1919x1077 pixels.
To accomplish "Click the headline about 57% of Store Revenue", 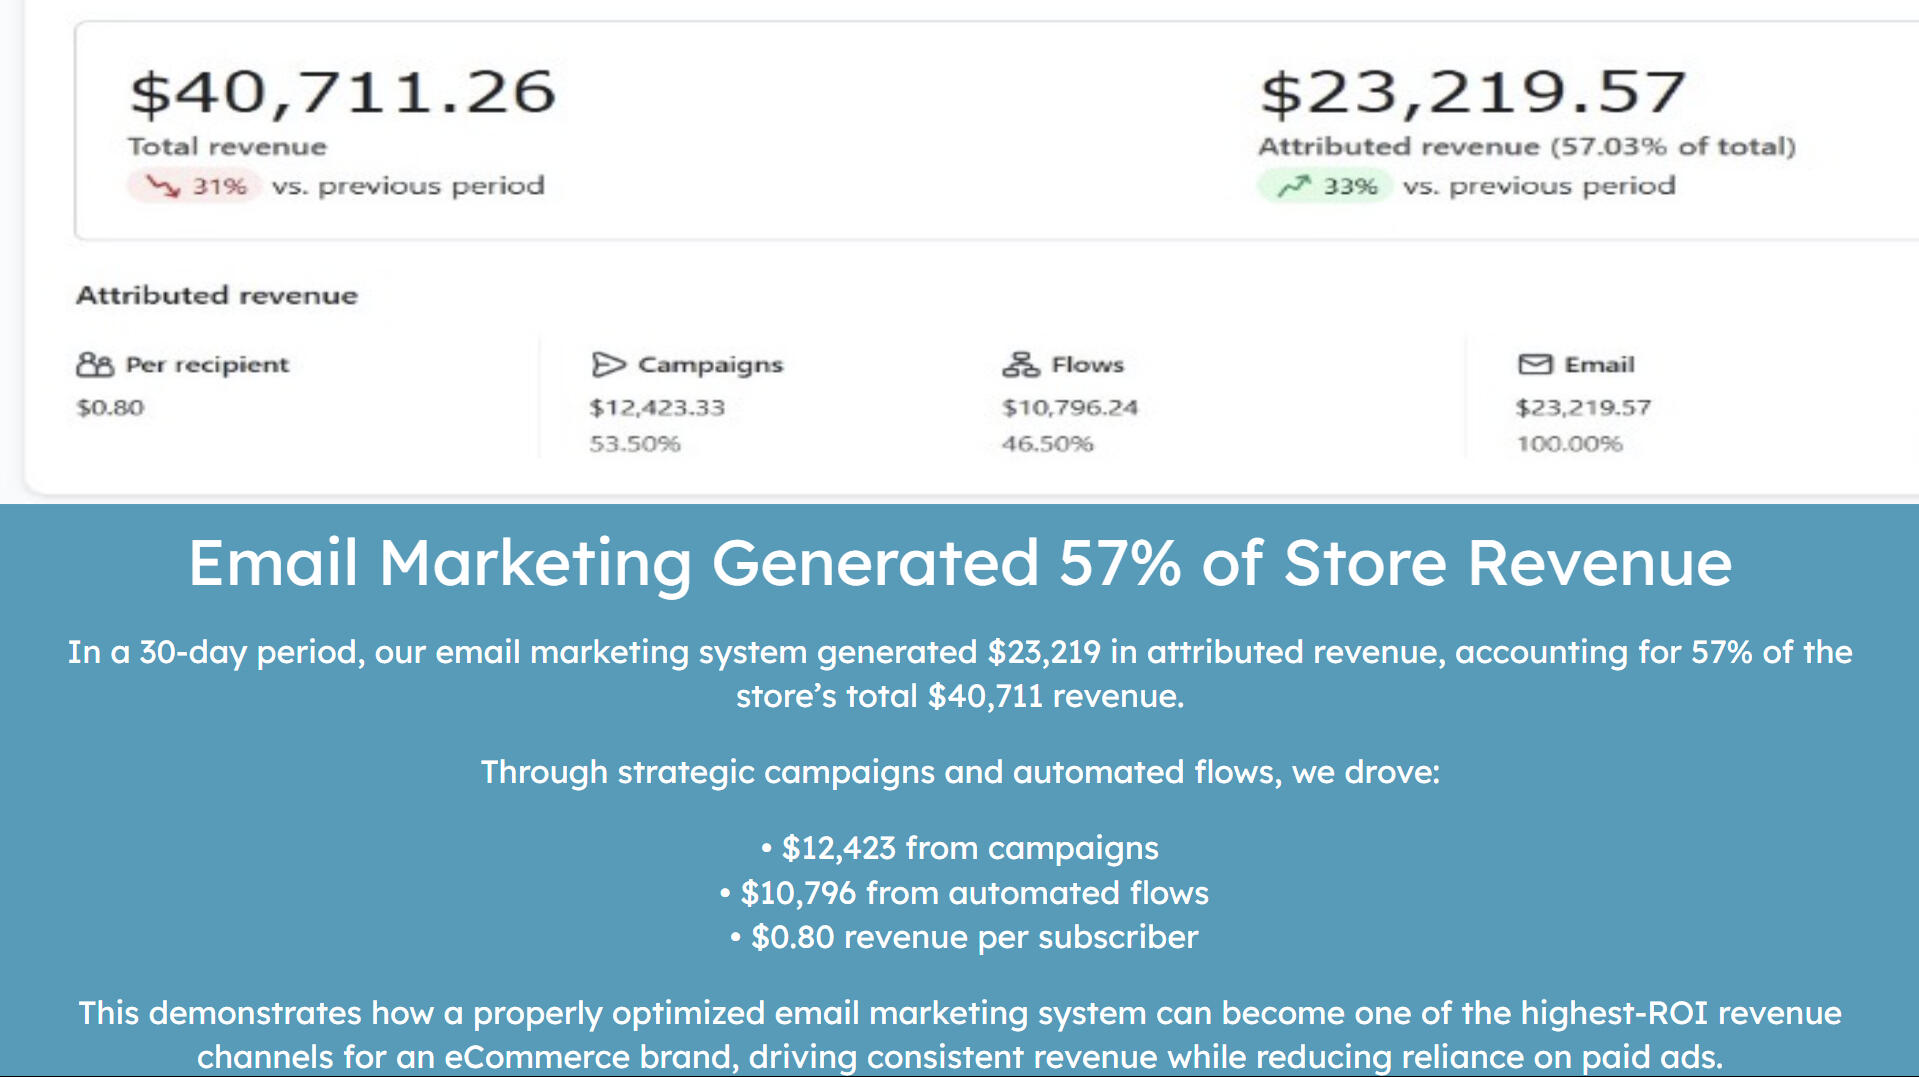I will pyautogui.click(x=959, y=563).
